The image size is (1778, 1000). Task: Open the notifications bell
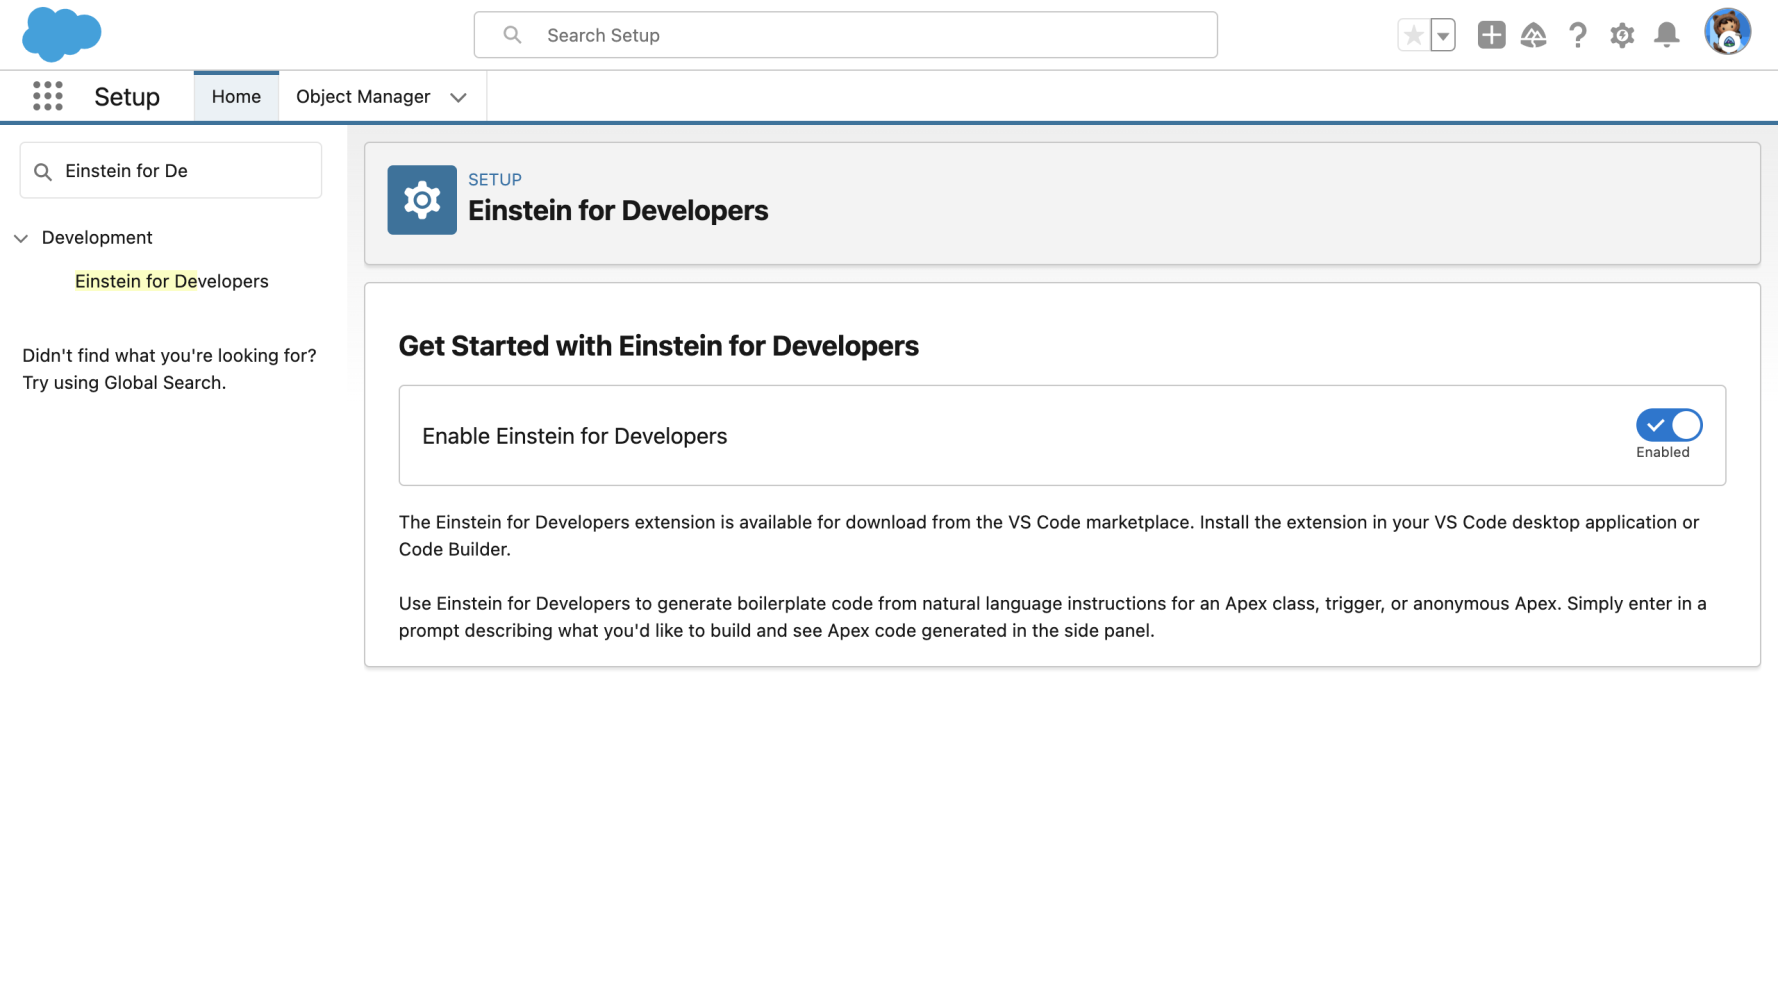coord(1666,35)
